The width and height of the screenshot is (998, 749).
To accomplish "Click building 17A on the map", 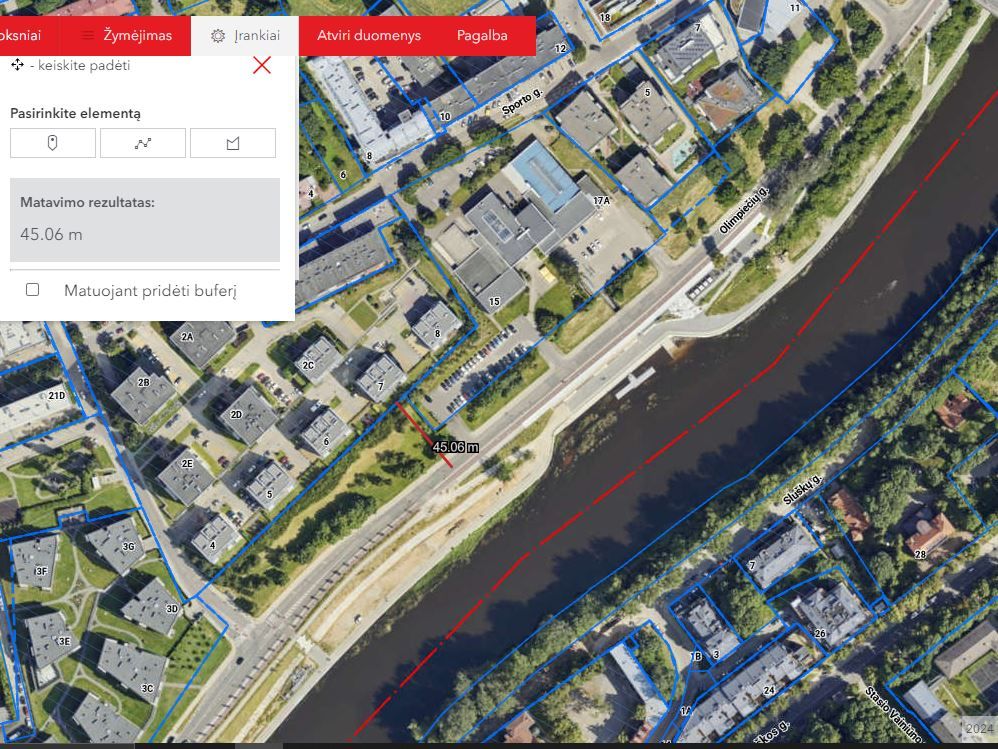I will click(601, 201).
